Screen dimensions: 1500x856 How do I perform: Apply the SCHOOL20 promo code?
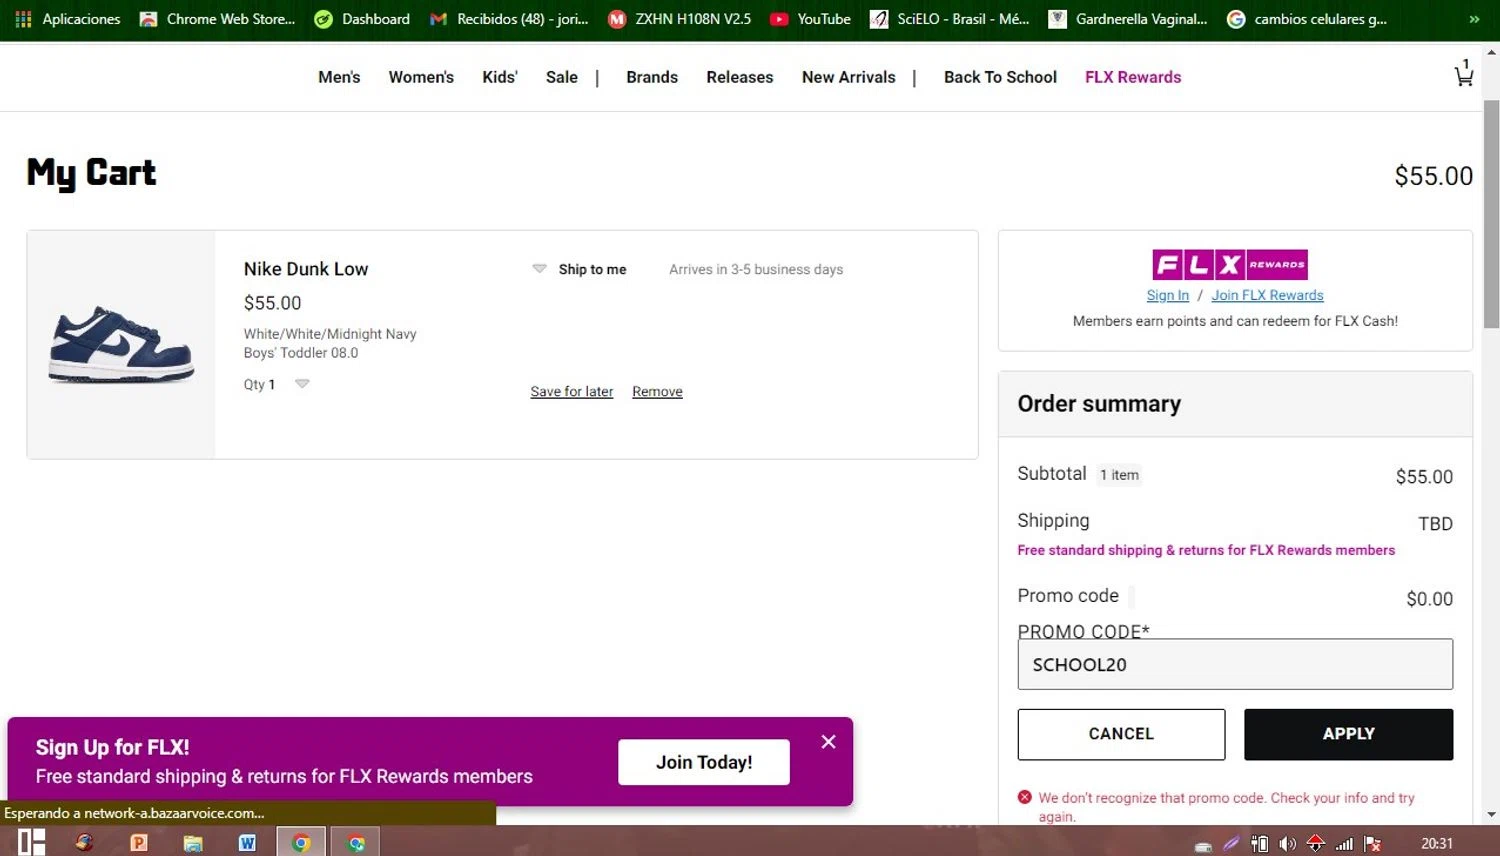click(1348, 734)
